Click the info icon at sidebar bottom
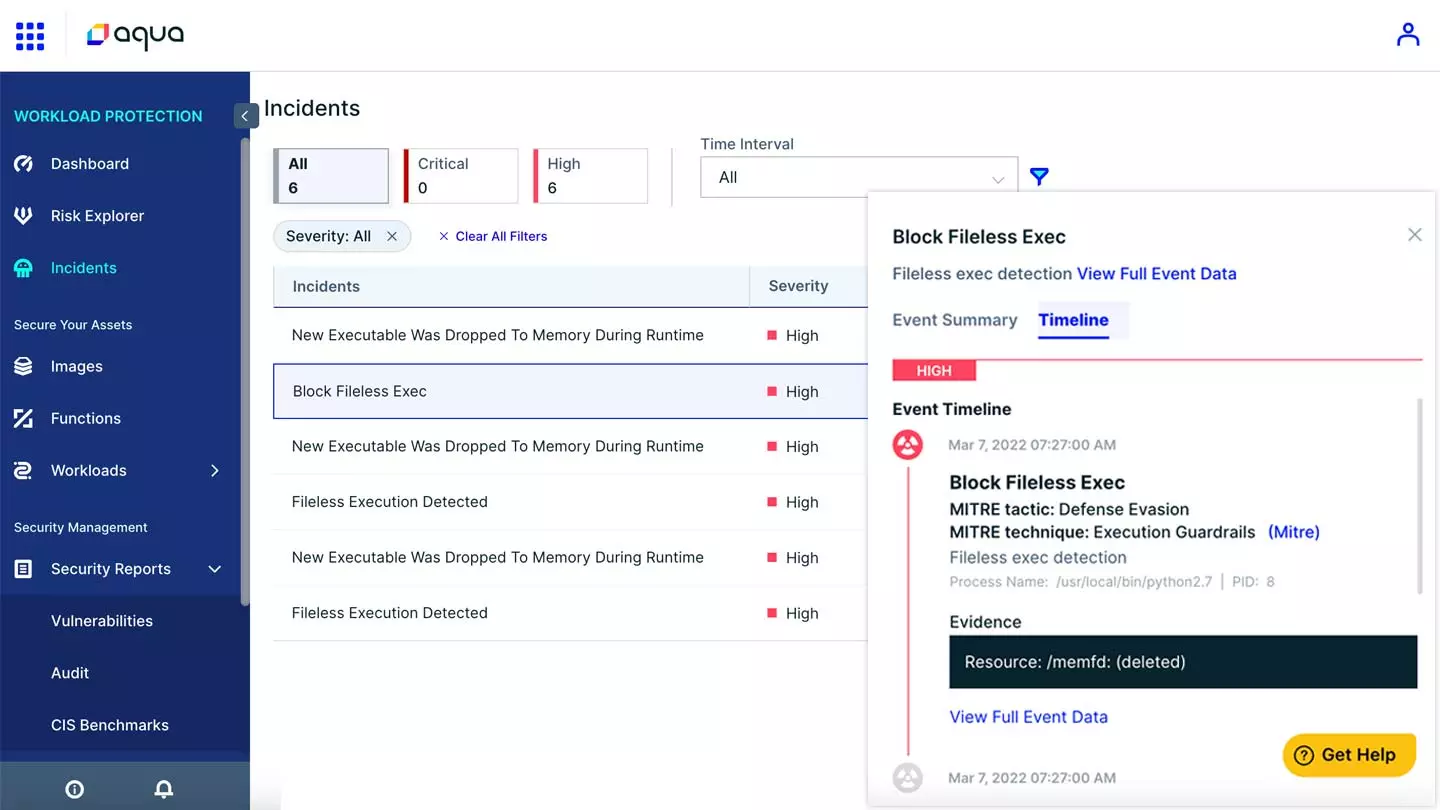The image size is (1440, 810). coord(74,790)
